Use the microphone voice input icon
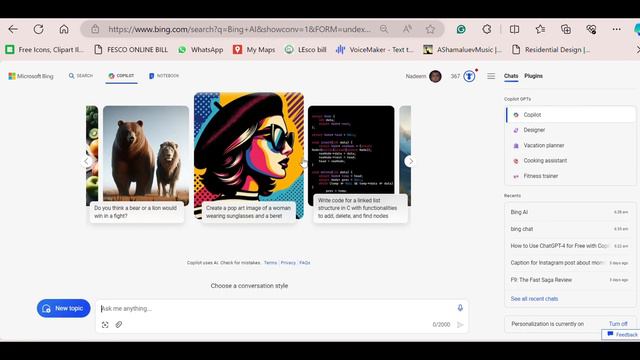Viewport: 640px width, 360px height. [x=460, y=308]
